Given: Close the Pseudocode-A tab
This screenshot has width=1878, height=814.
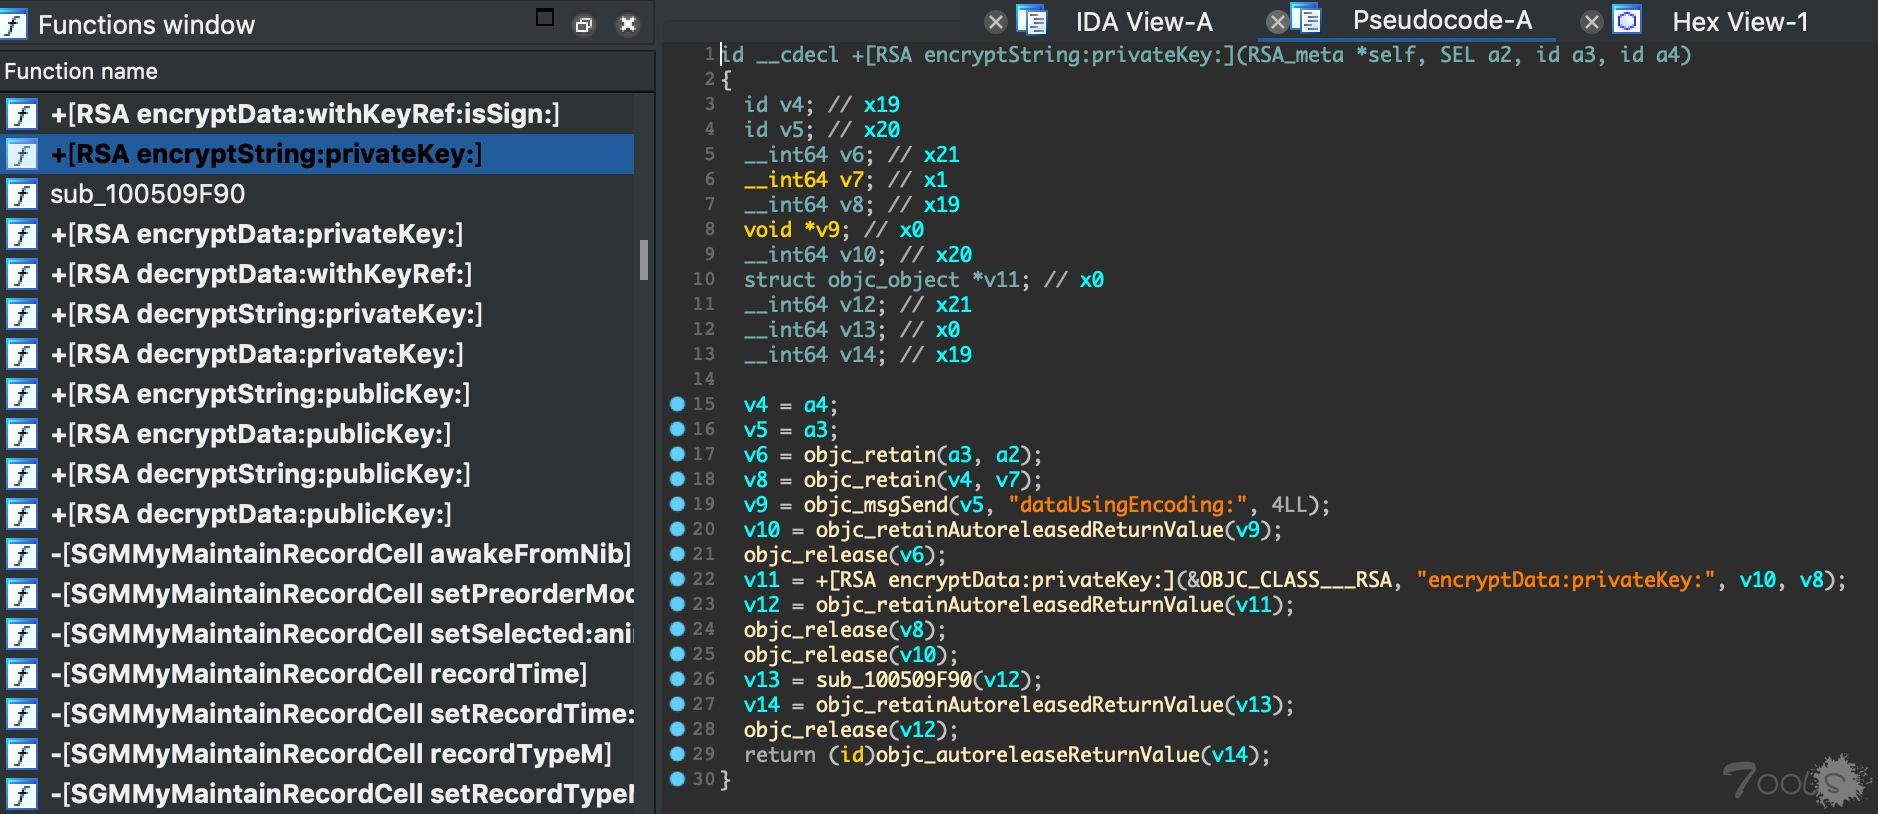Looking at the screenshot, I should click(1277, 21).
